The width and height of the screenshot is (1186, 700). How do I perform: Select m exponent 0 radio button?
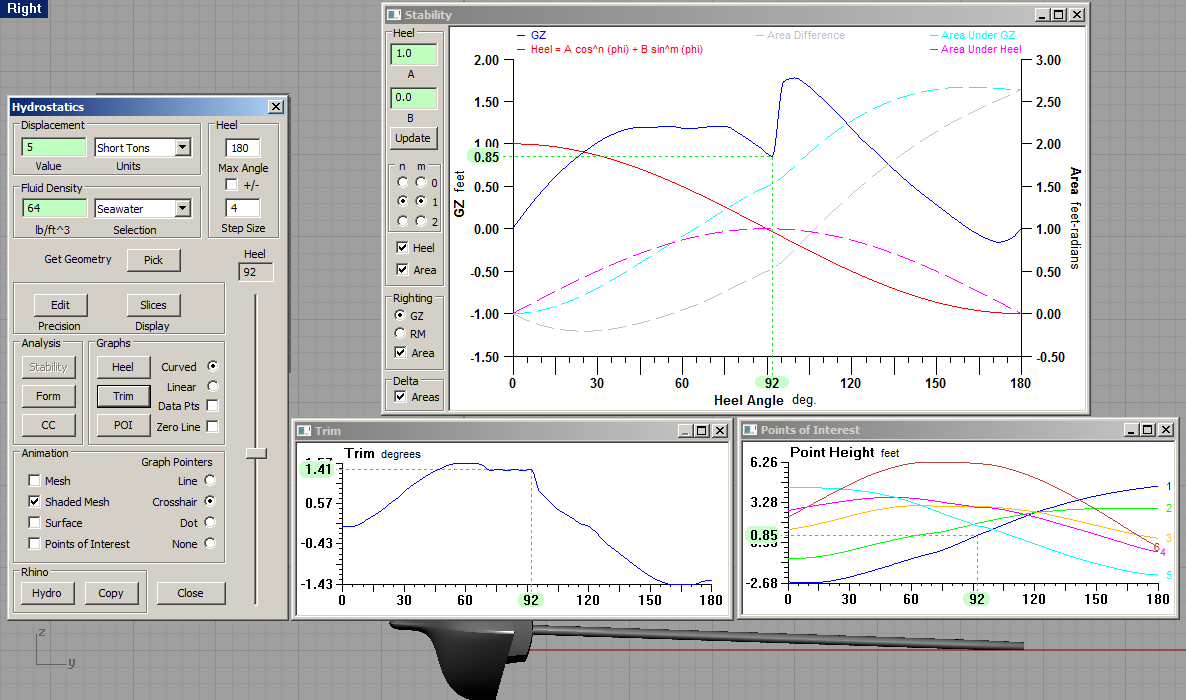coord(421,182)
